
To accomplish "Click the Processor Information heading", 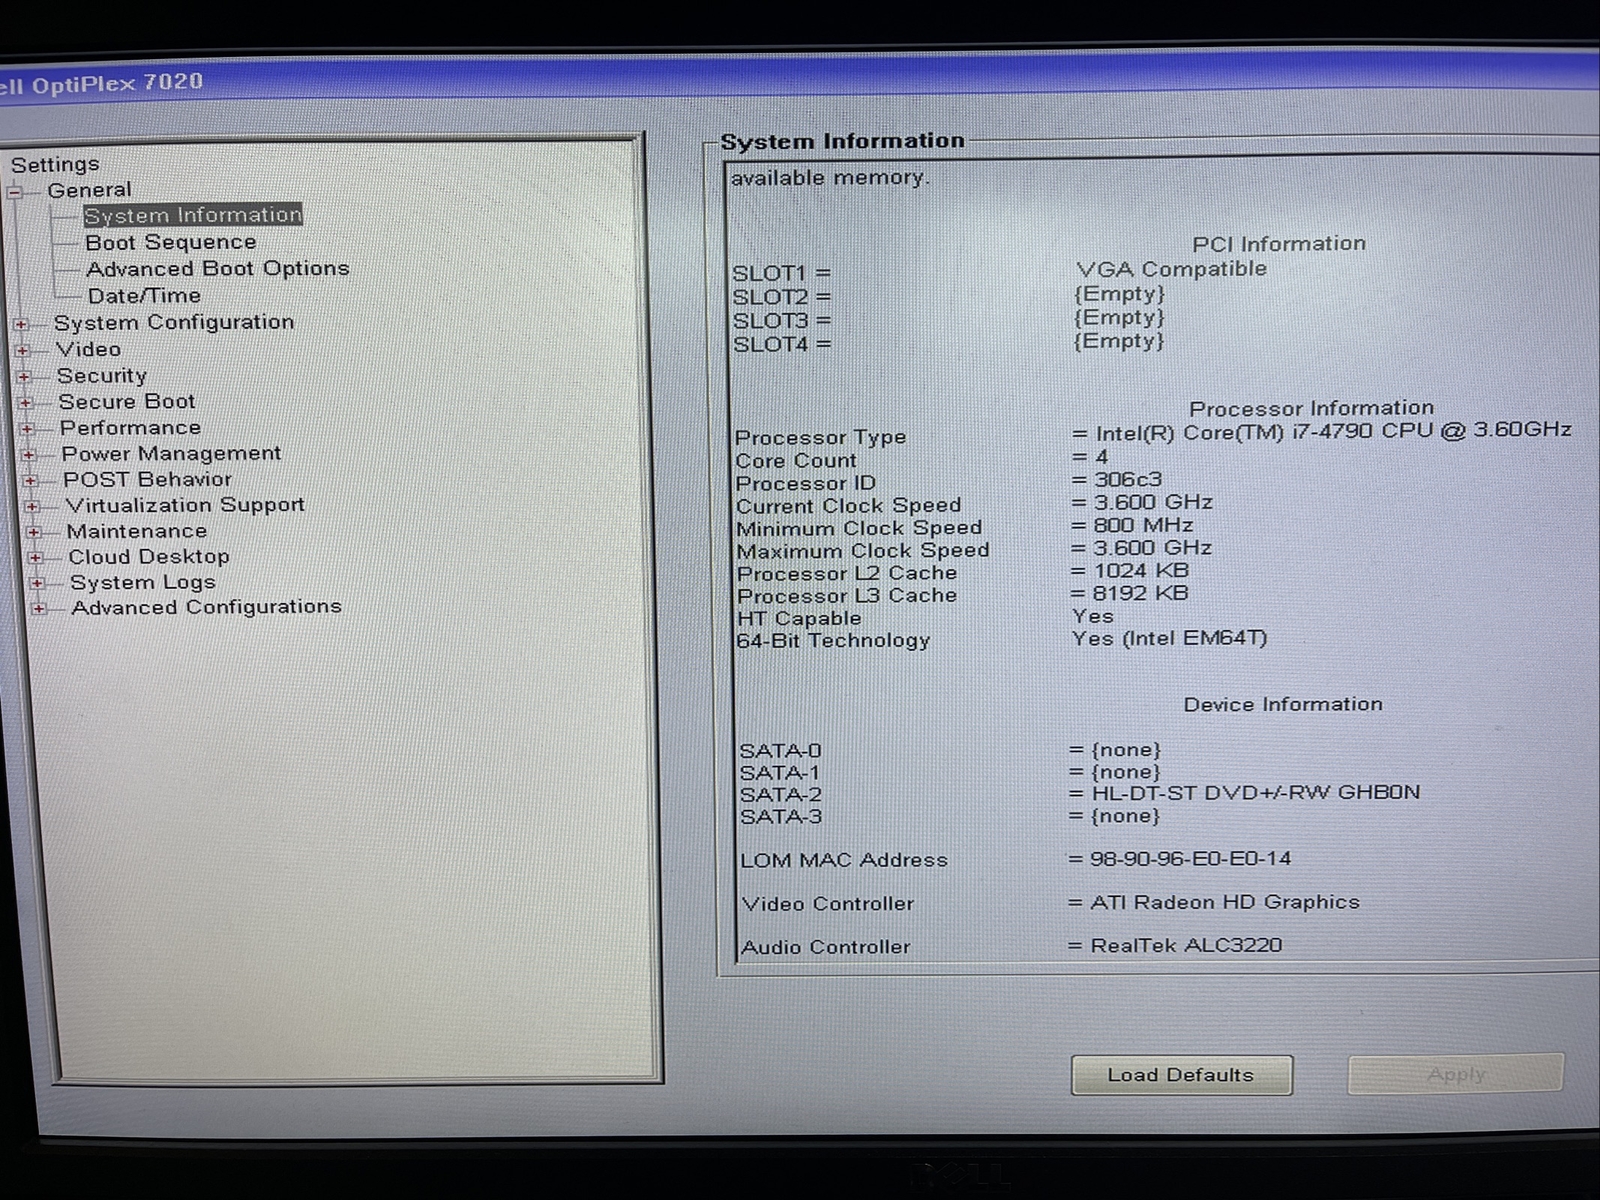I will [x=1311, y=408].
